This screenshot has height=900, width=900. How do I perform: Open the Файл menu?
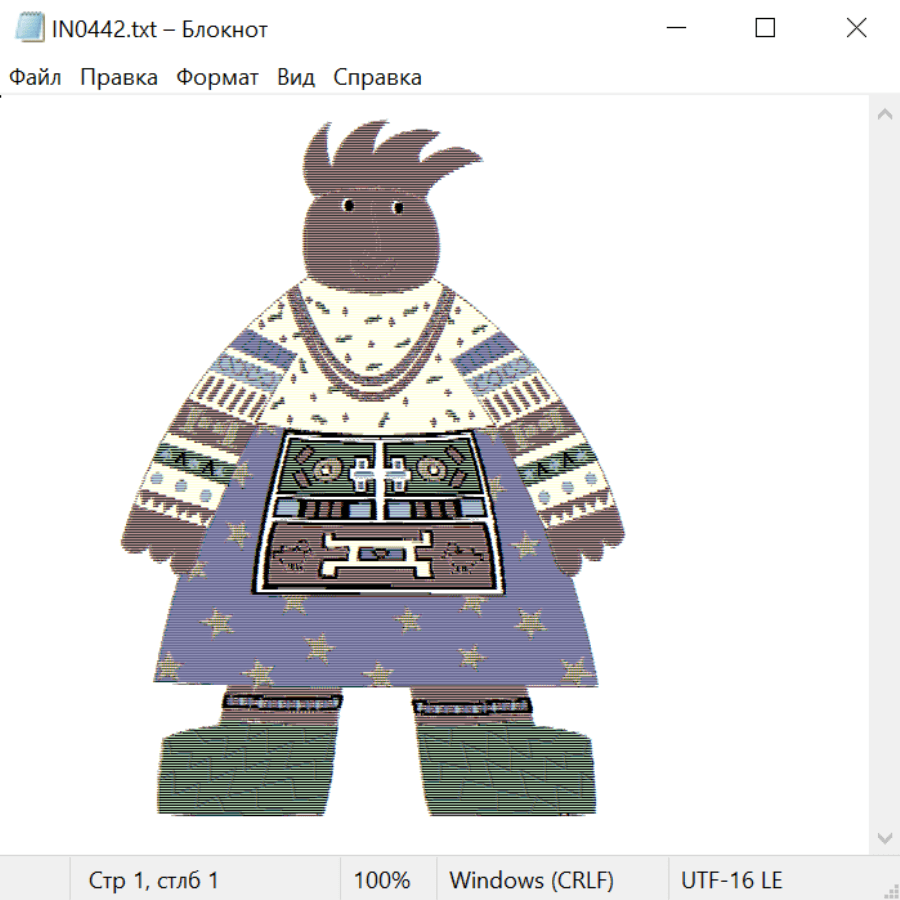[x=35, y=78]
